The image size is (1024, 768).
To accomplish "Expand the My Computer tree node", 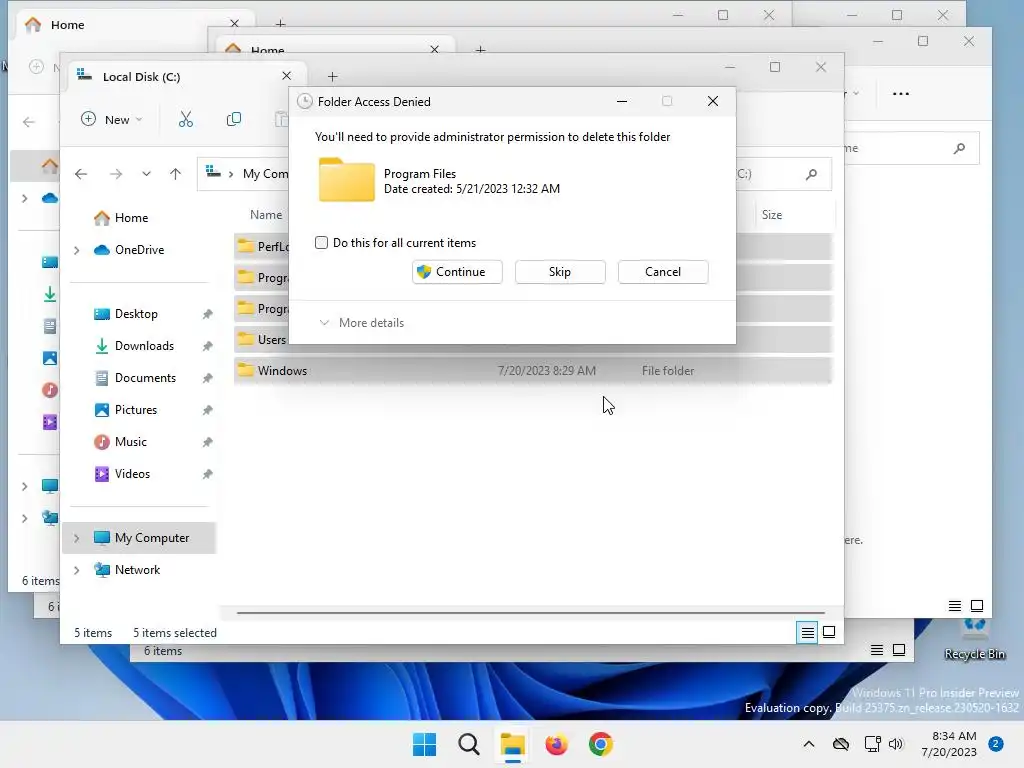I will tap(76, 538).
